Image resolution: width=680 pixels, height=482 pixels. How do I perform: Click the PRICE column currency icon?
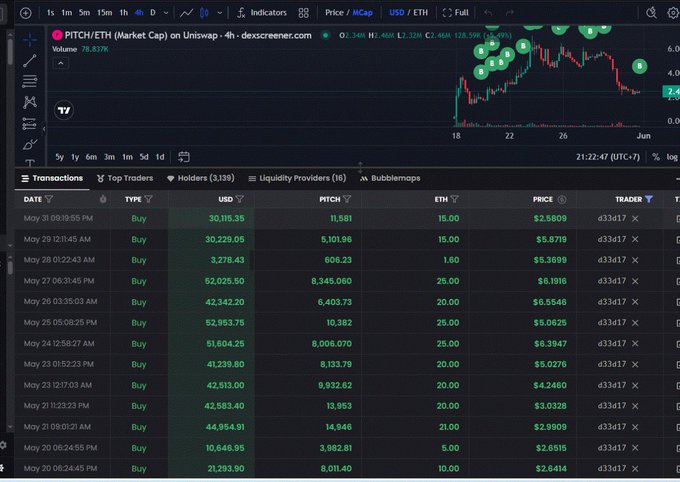(562, 200)
